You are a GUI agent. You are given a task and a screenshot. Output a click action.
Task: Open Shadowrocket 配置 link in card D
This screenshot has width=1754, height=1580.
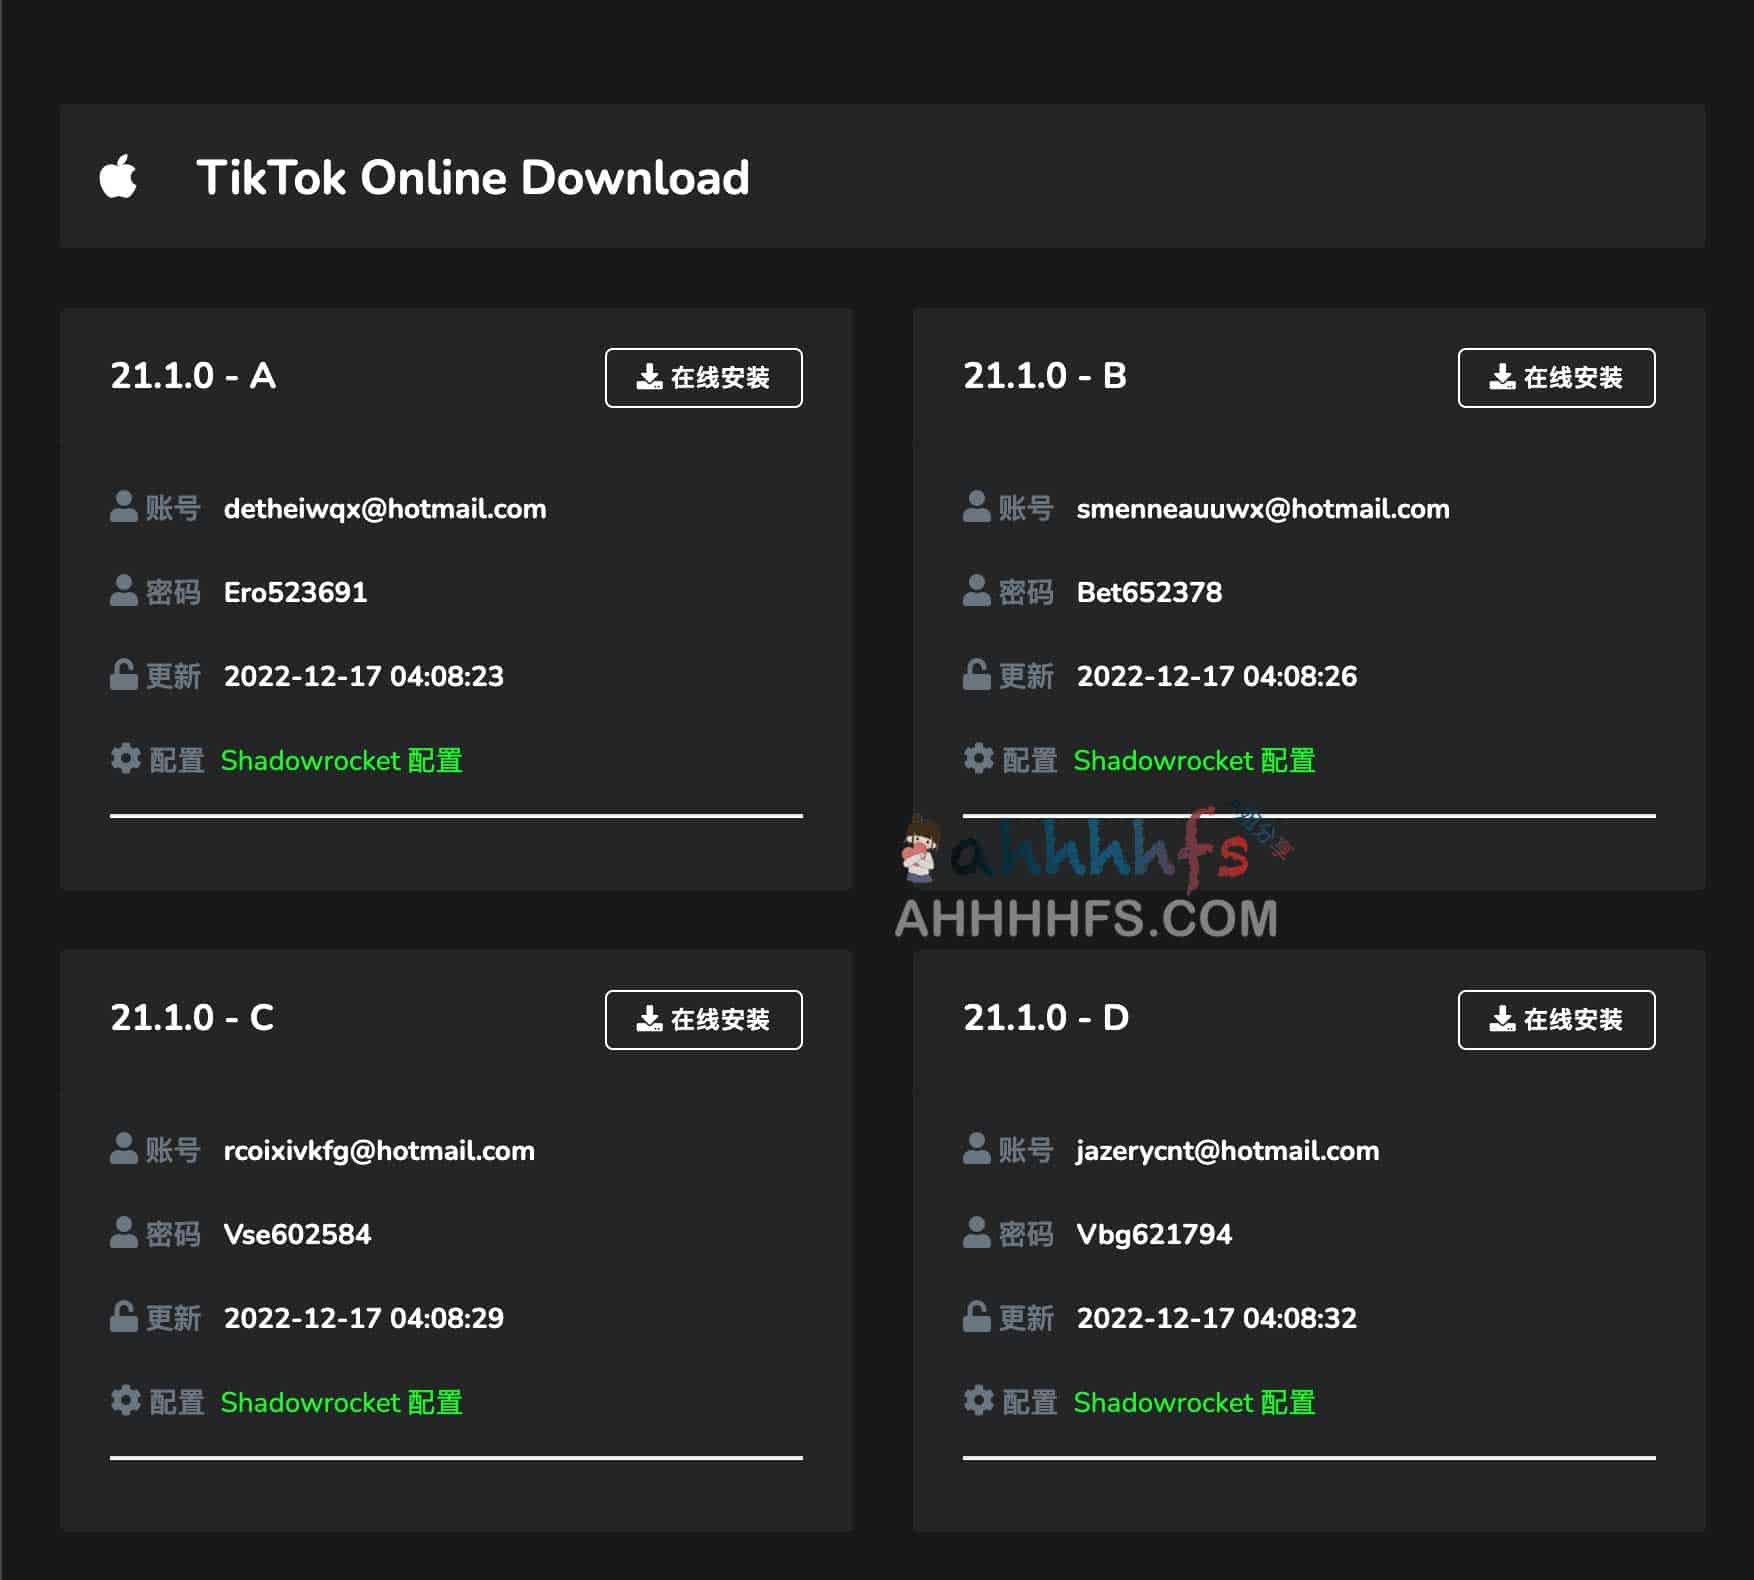click(1194, 1403)
